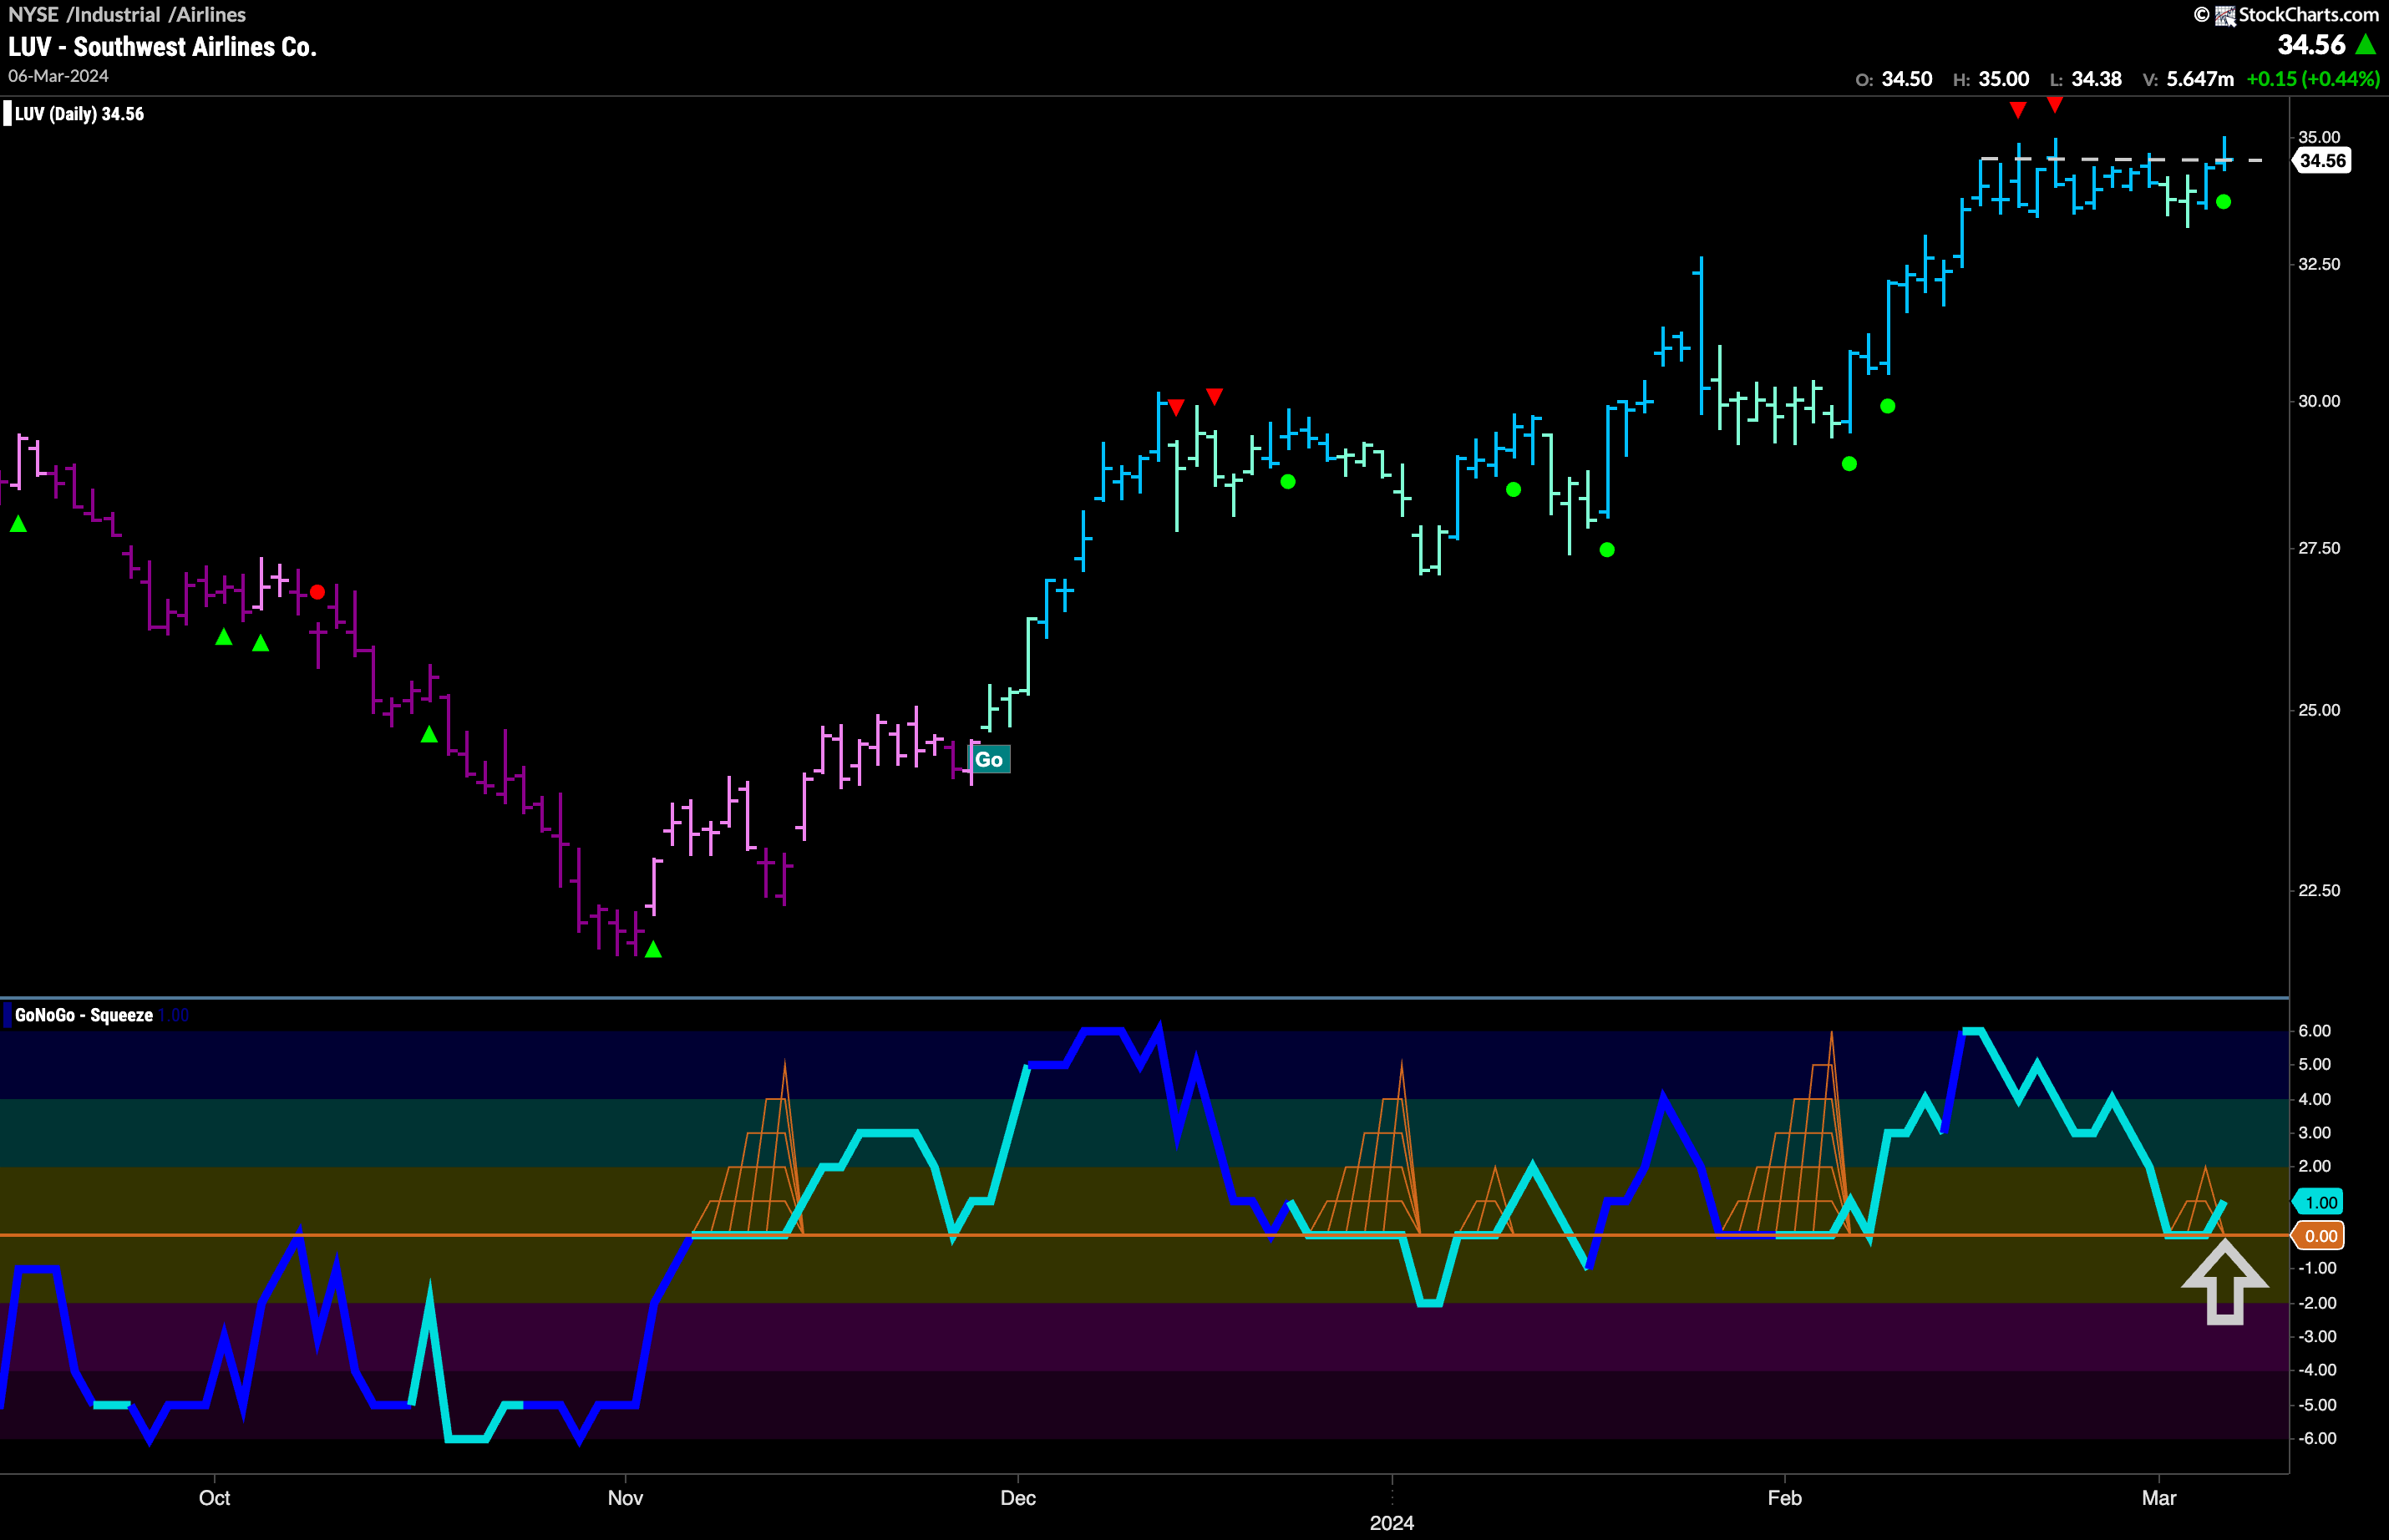
Task: Click the teal Go signal flag
Action: (x=989, y=760)
